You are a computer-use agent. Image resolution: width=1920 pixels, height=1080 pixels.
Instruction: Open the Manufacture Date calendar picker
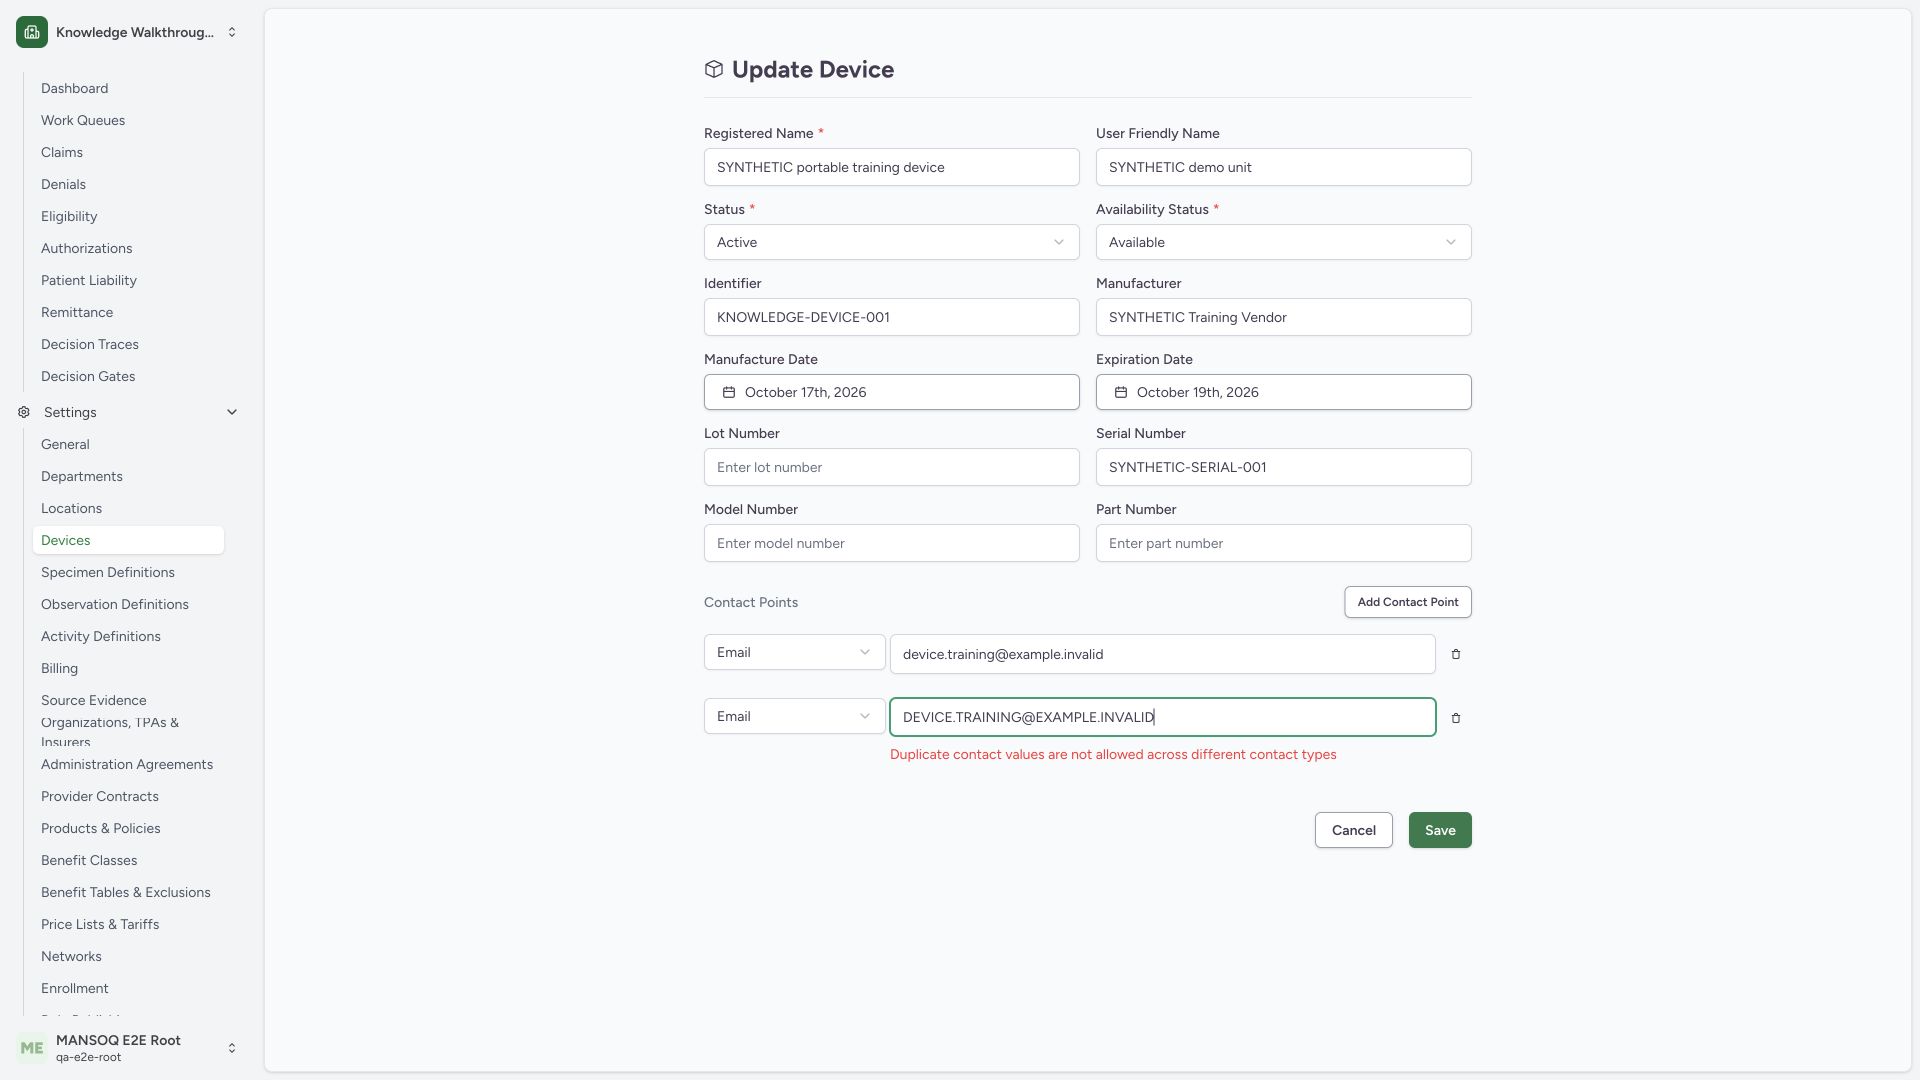tap(892, 392)
